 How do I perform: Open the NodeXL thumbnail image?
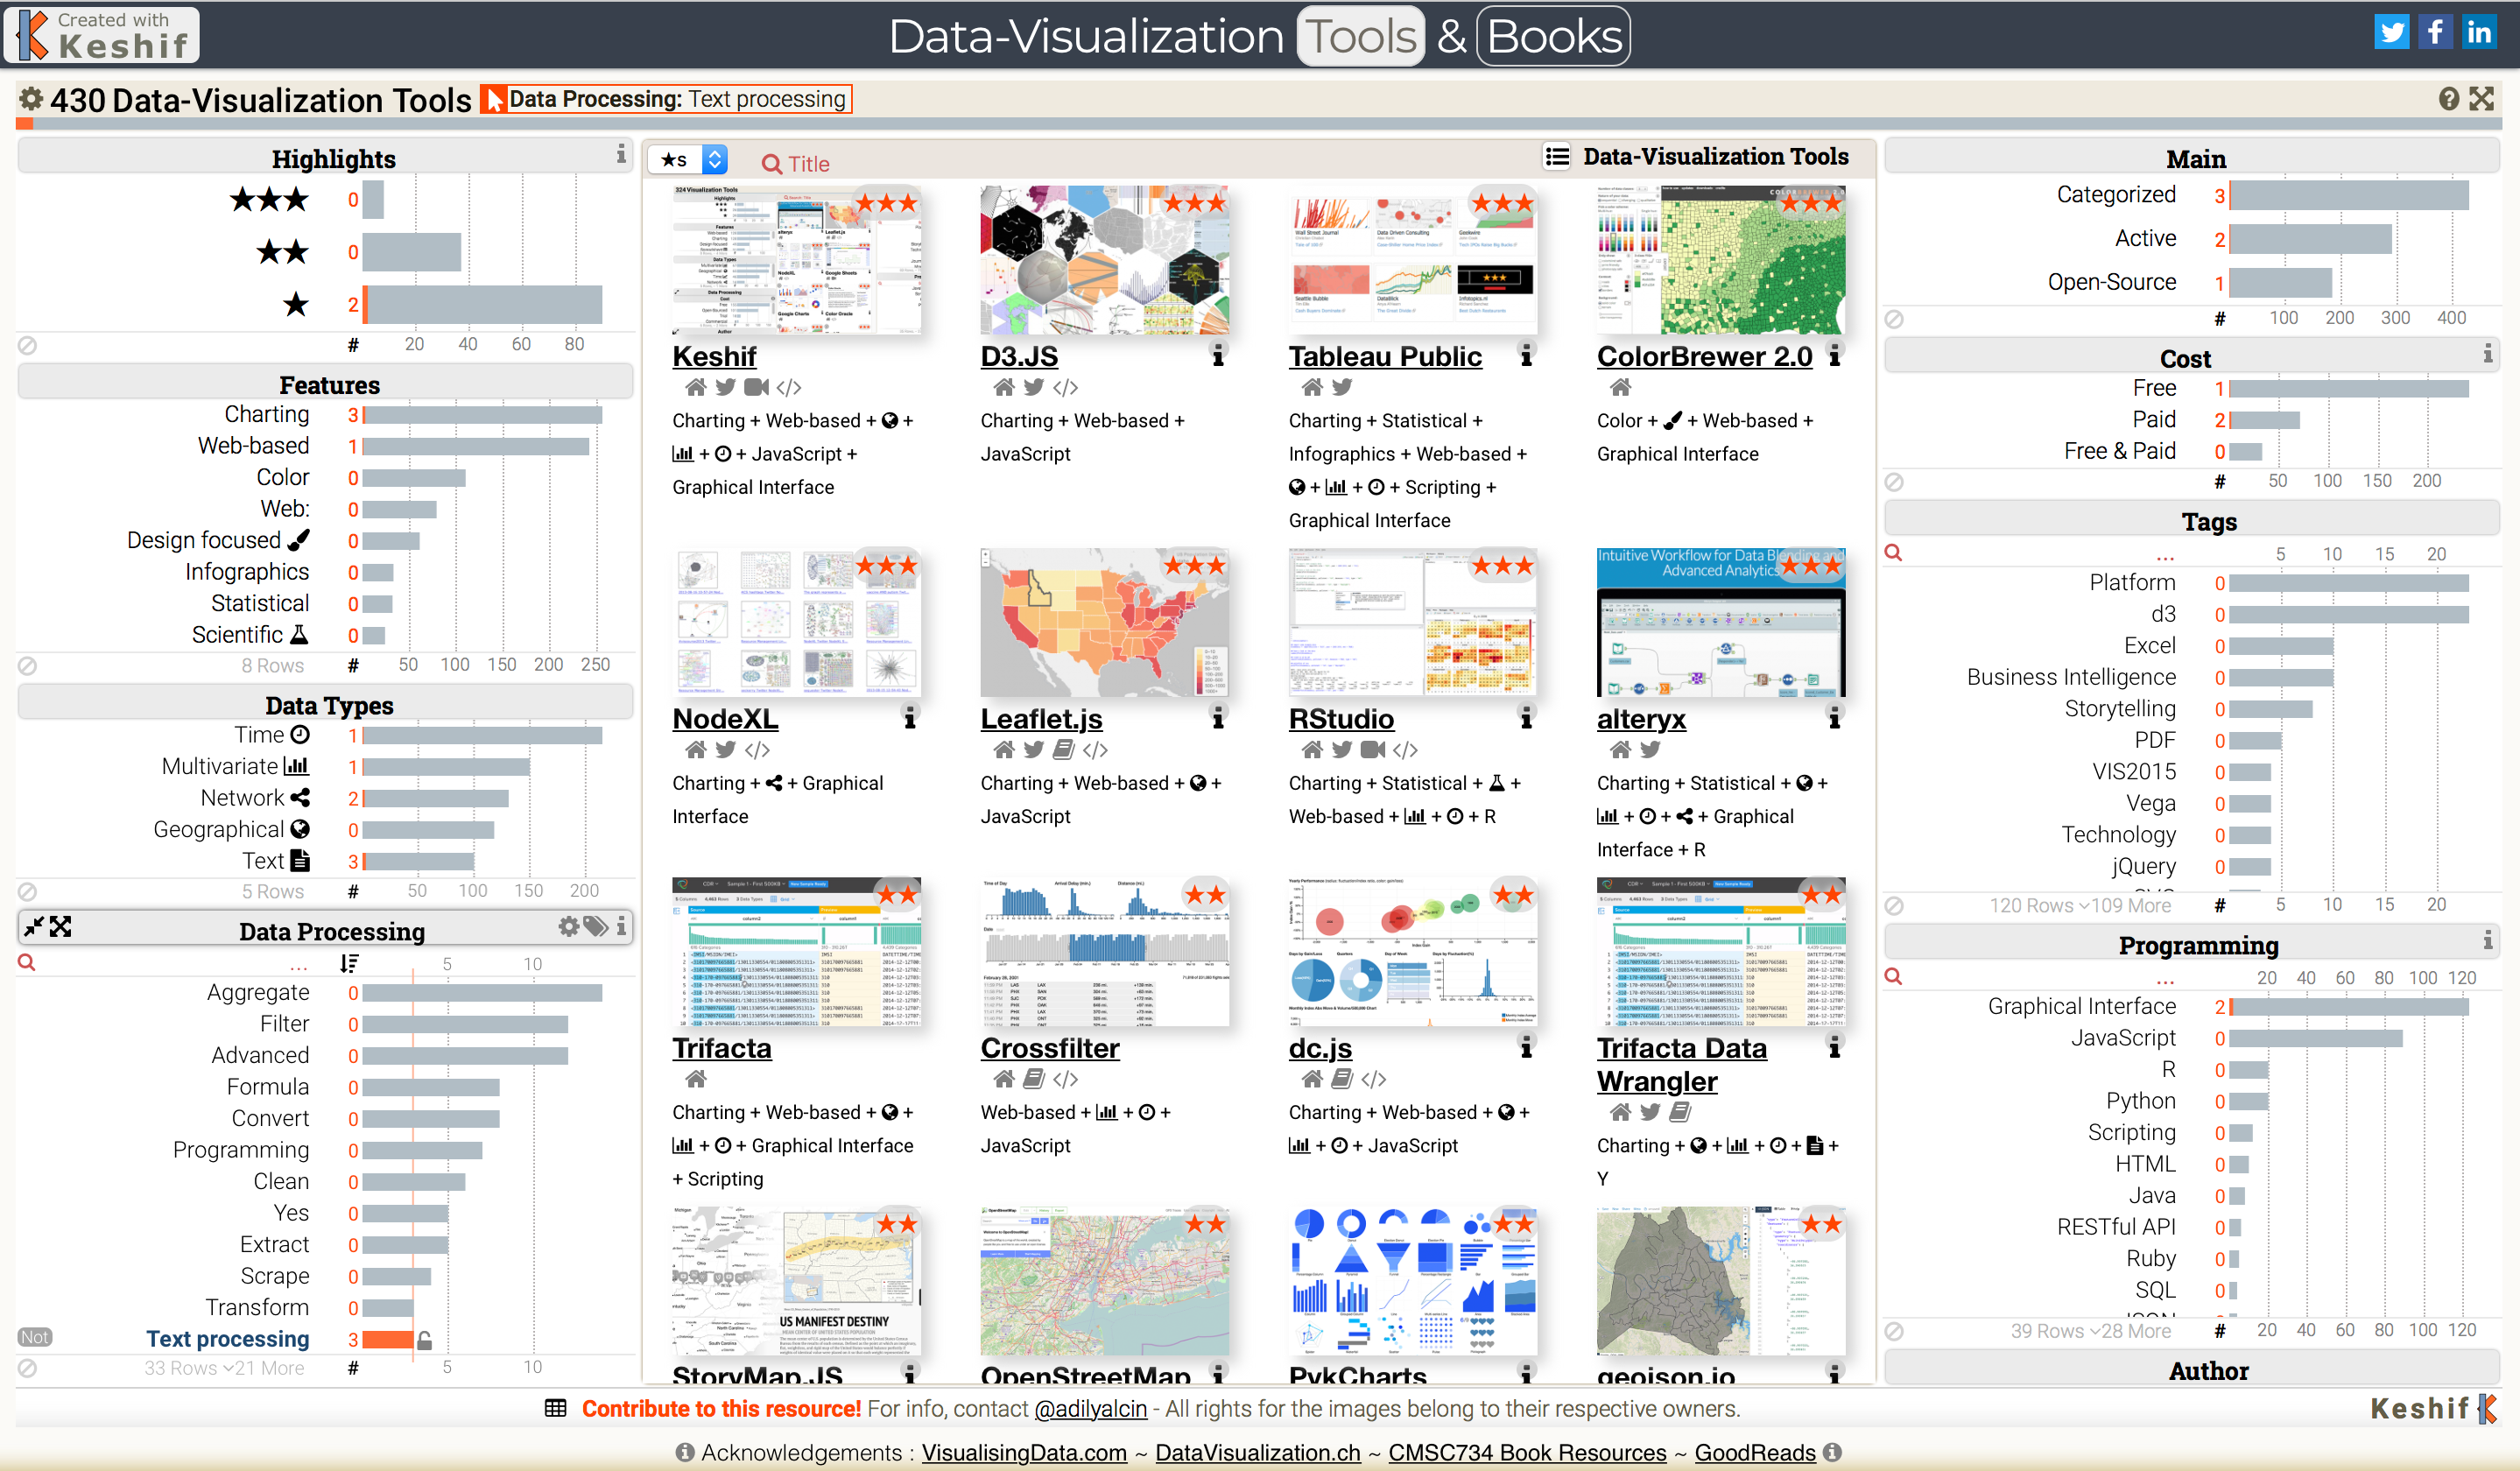click(796, 622)
